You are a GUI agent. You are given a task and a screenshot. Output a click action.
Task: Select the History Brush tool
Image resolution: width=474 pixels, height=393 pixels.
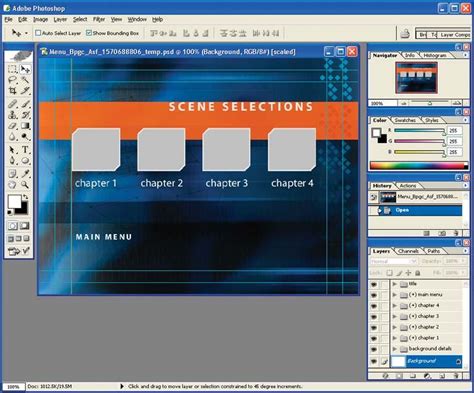(x=25, y=115)
